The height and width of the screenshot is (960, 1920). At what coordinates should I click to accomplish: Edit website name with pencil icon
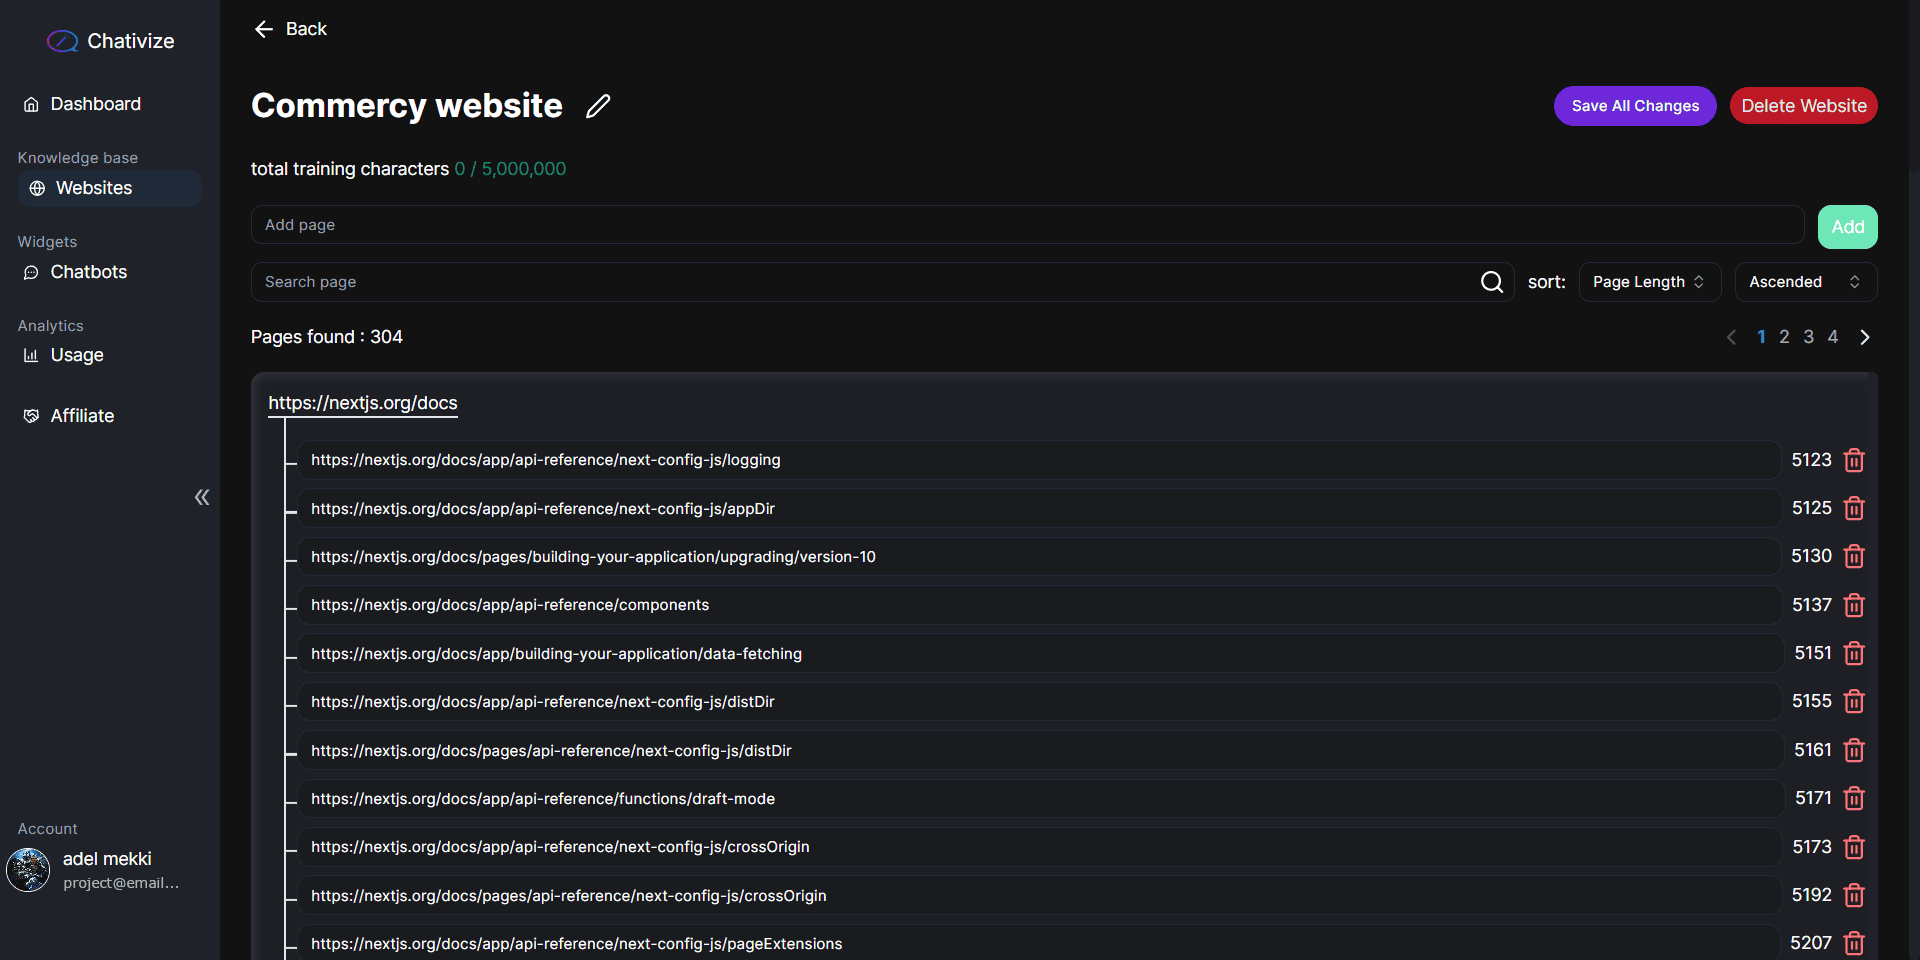(x=598, y=106)
